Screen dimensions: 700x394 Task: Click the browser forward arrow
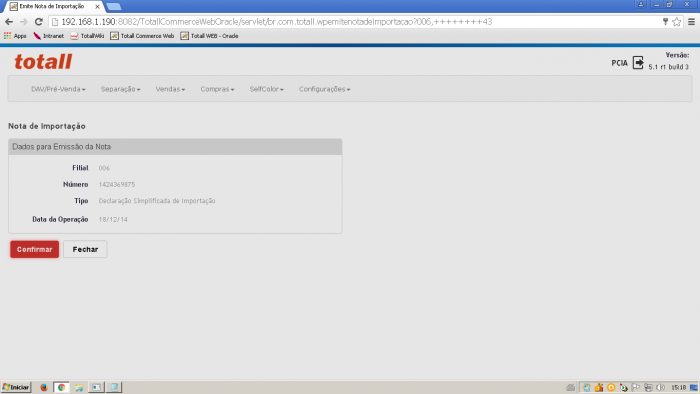pyautogui.click(x=24, y=21)
